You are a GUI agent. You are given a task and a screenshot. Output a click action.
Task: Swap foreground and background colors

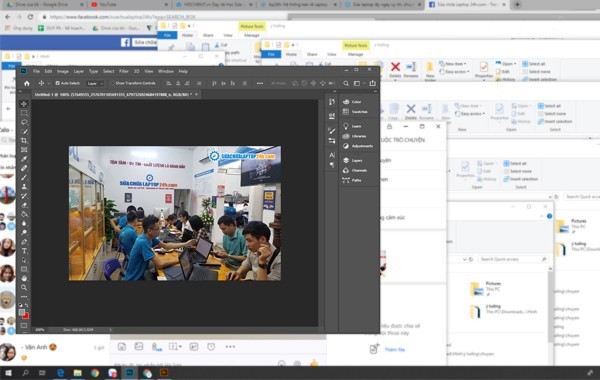pos(26,305)
